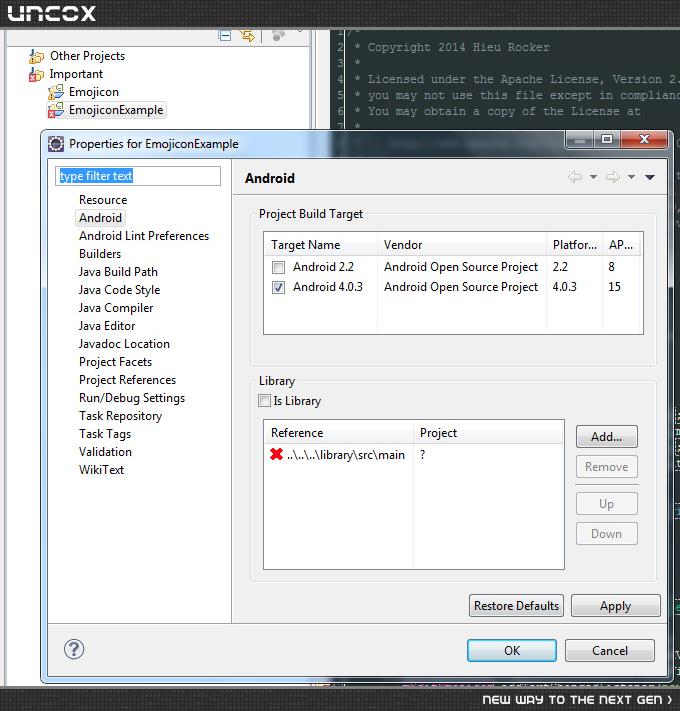Click the EmojiconExample project icon
This screenshot has height=711, width=680.
click(56, 110)
